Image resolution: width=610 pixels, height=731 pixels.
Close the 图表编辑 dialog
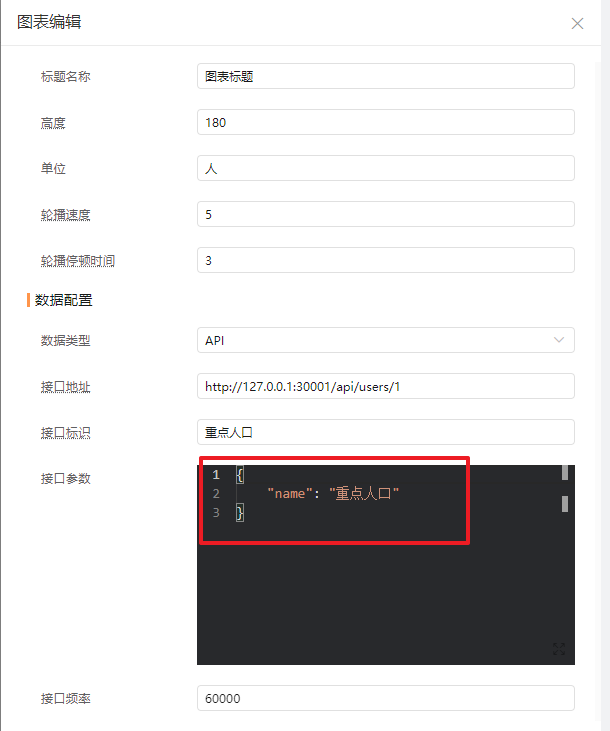(x=577, y=23)
